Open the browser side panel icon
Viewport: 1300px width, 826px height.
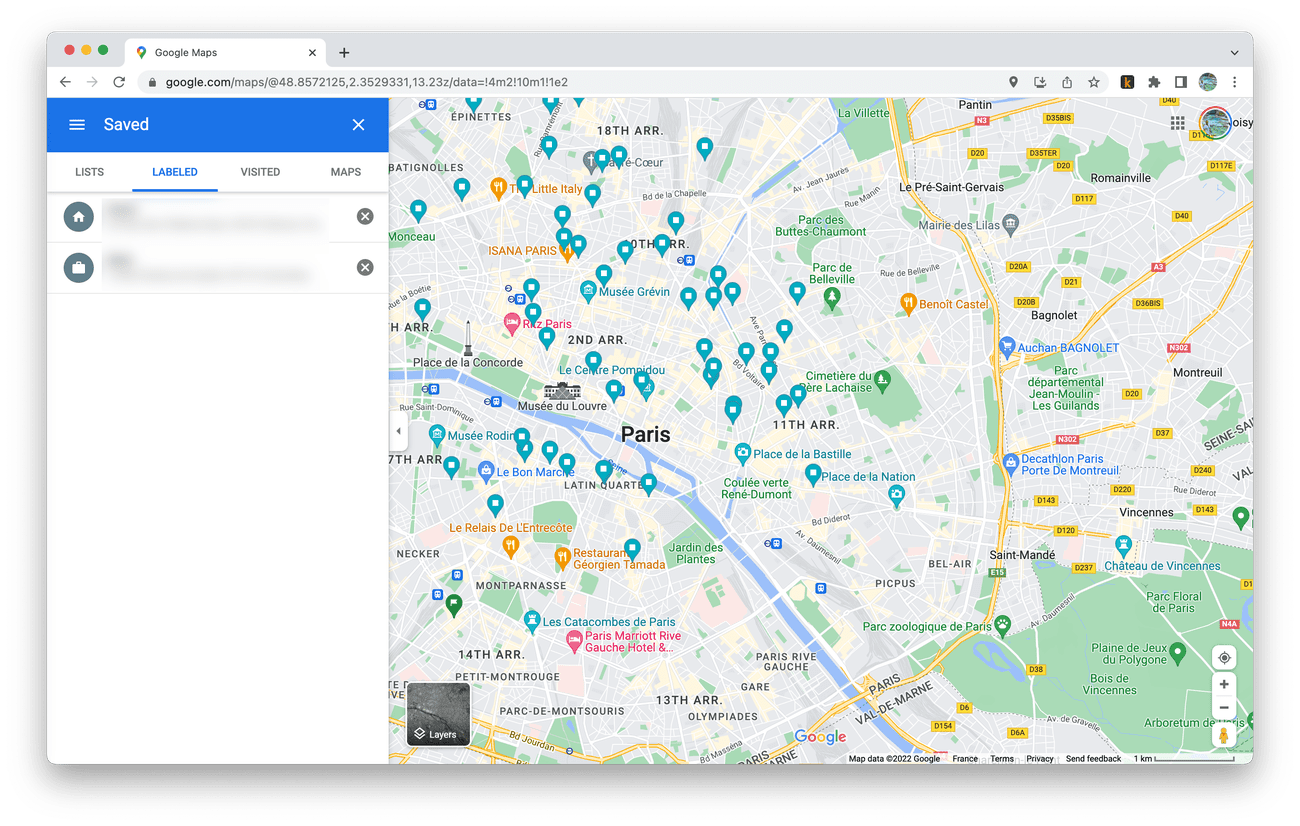click(1183, 81)
